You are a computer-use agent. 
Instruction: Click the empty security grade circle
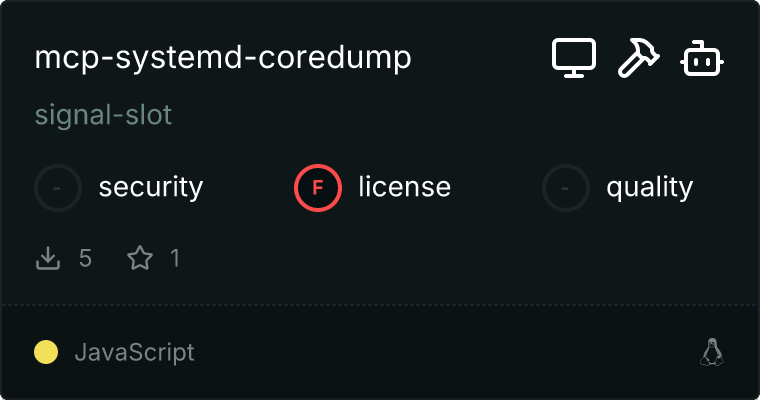click(58, 188)
